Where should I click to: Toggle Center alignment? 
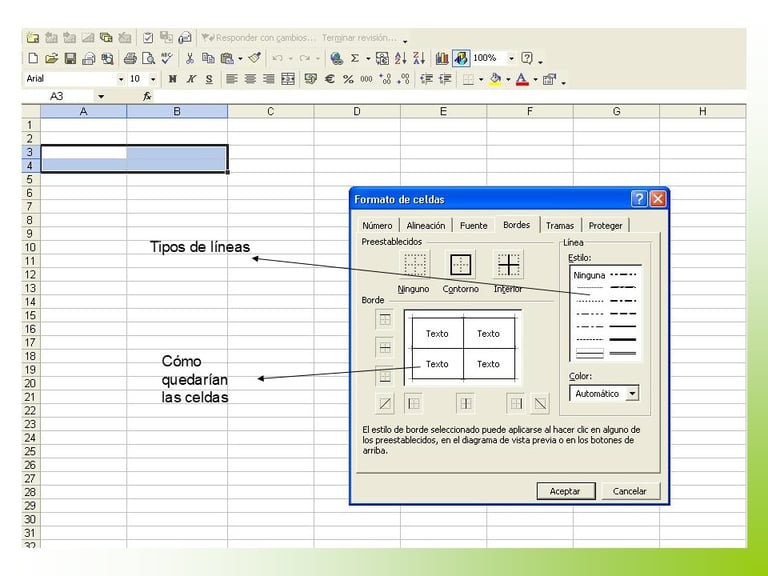pyautogui.click(x=250, y=79)
